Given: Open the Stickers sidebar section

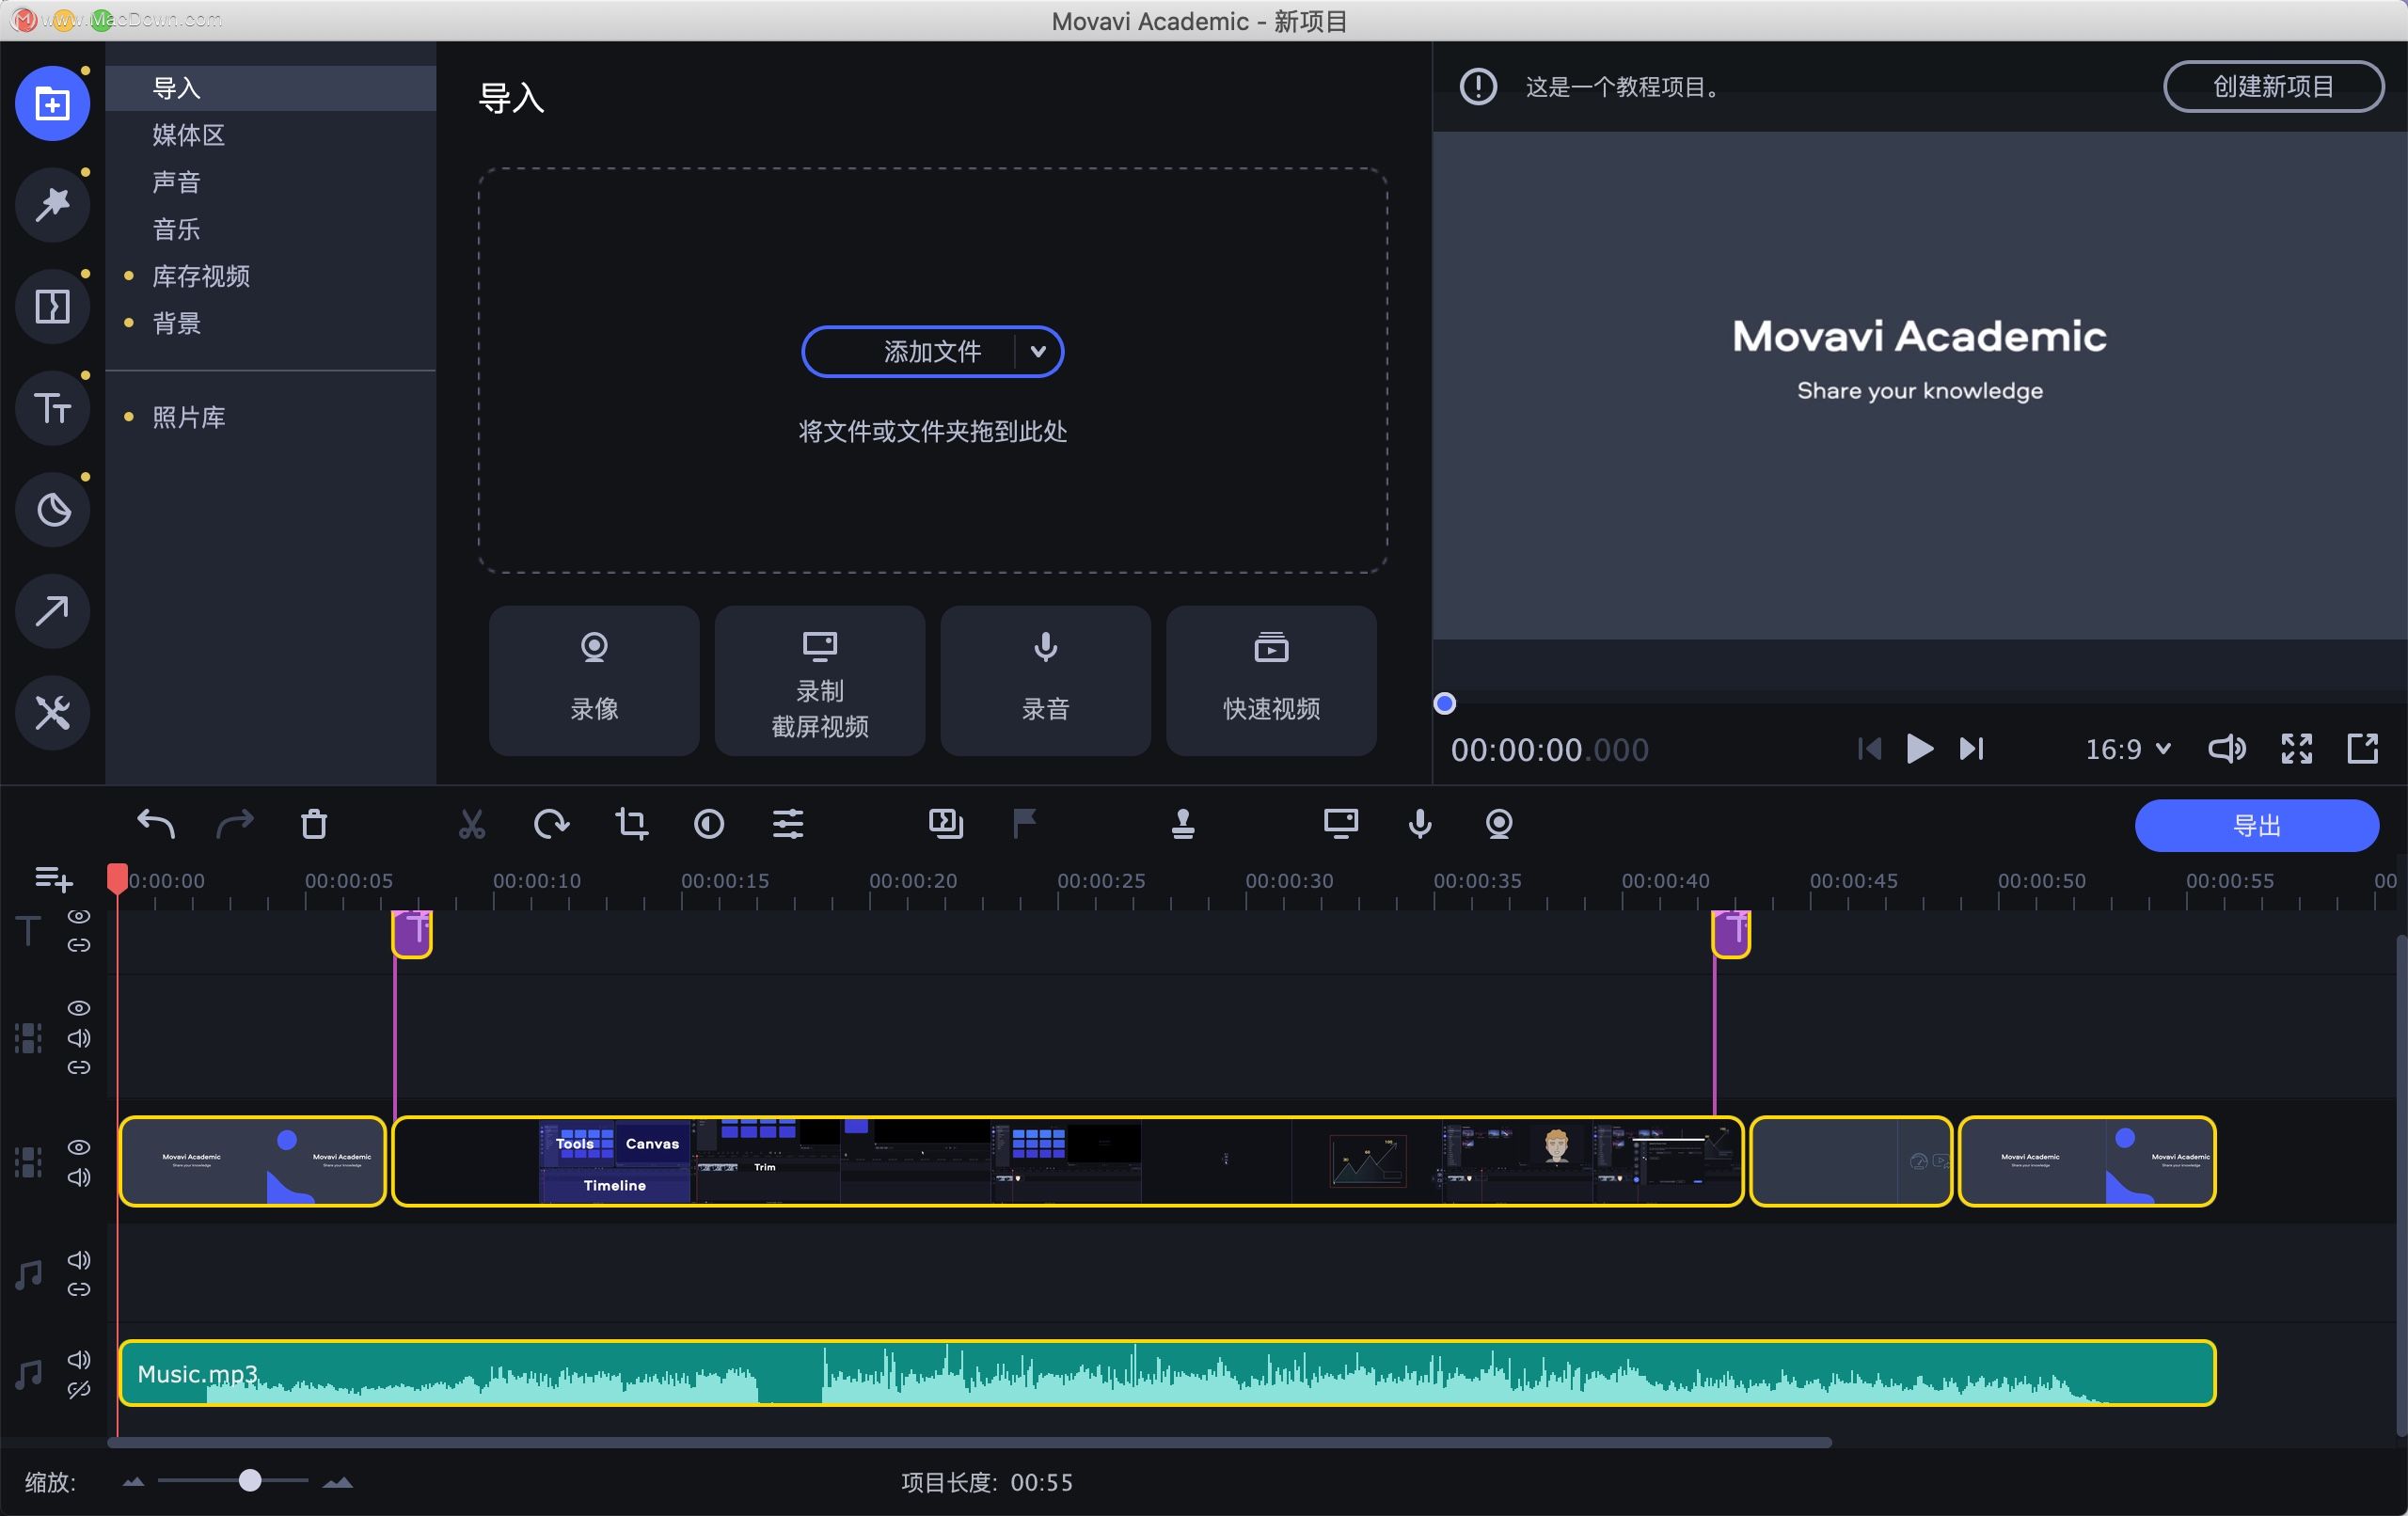Looking at the screenshot, I should (x=52, y=510).
